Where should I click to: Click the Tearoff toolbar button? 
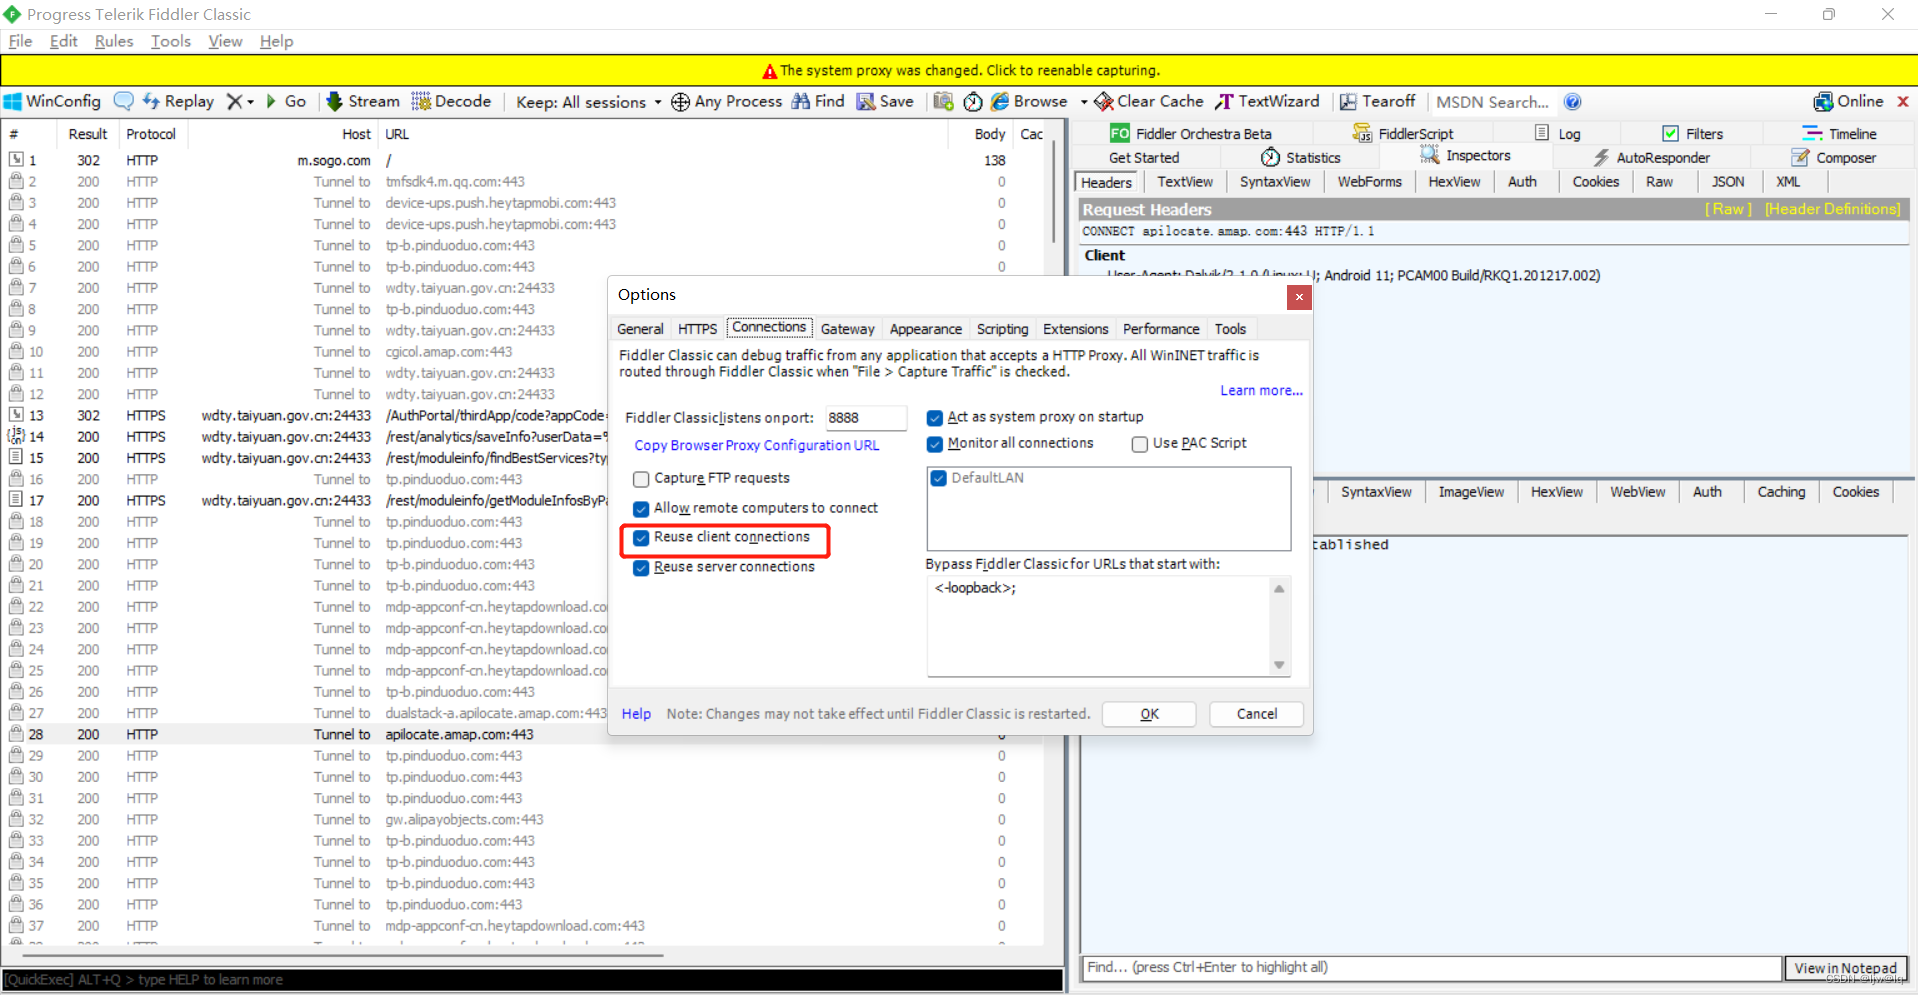pos(1378,101)
